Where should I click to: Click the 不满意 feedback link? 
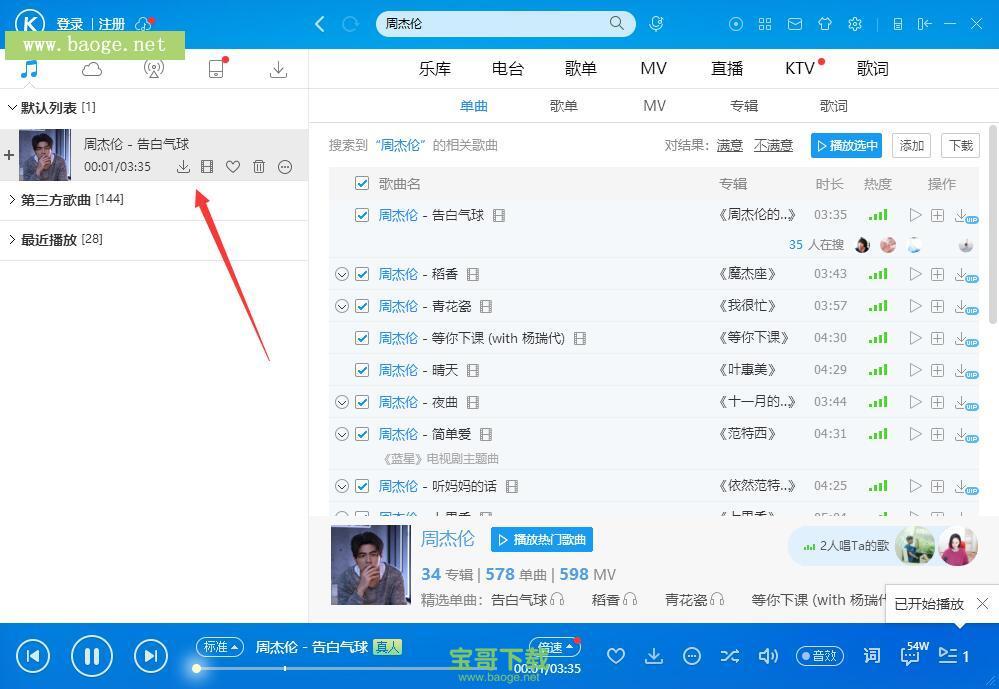tap(773, 145)
